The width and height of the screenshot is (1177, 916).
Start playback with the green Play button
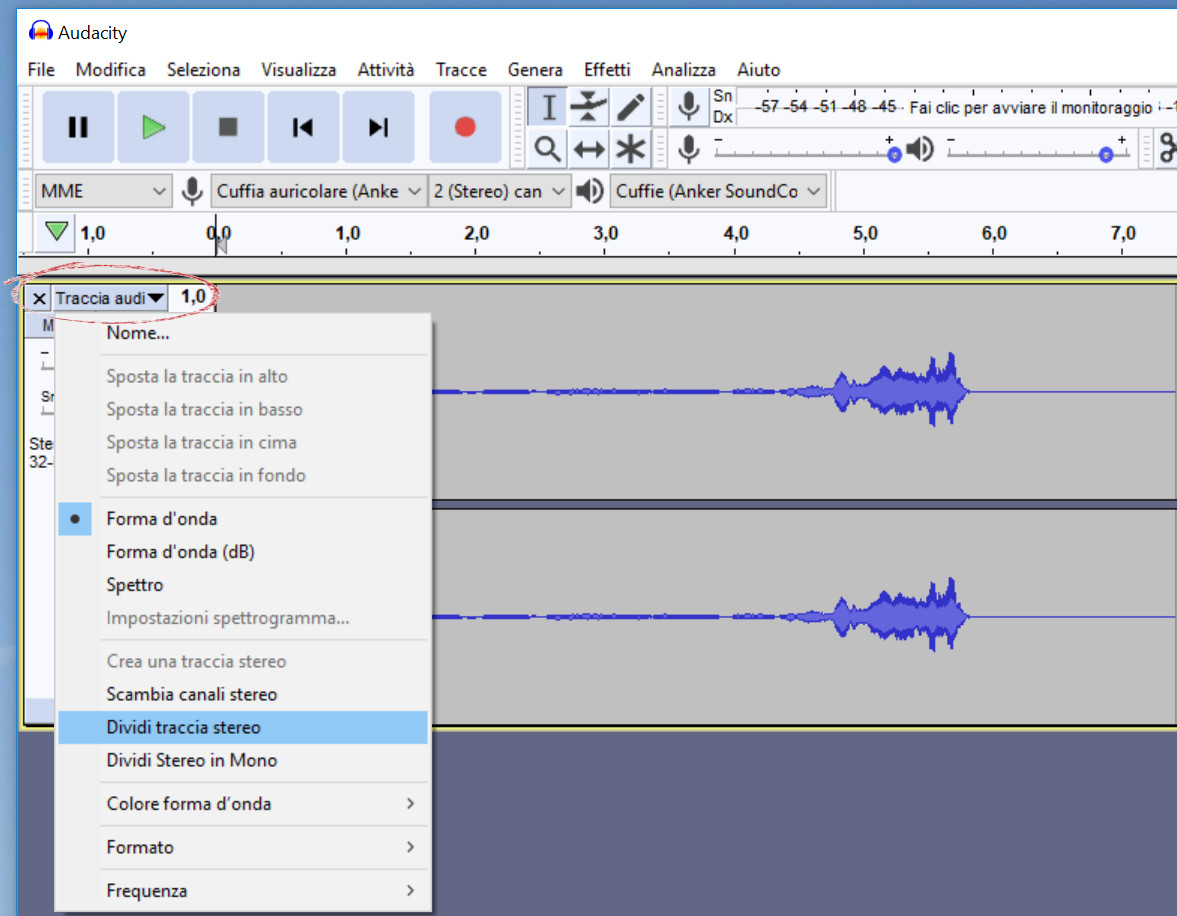click(153, 127)
